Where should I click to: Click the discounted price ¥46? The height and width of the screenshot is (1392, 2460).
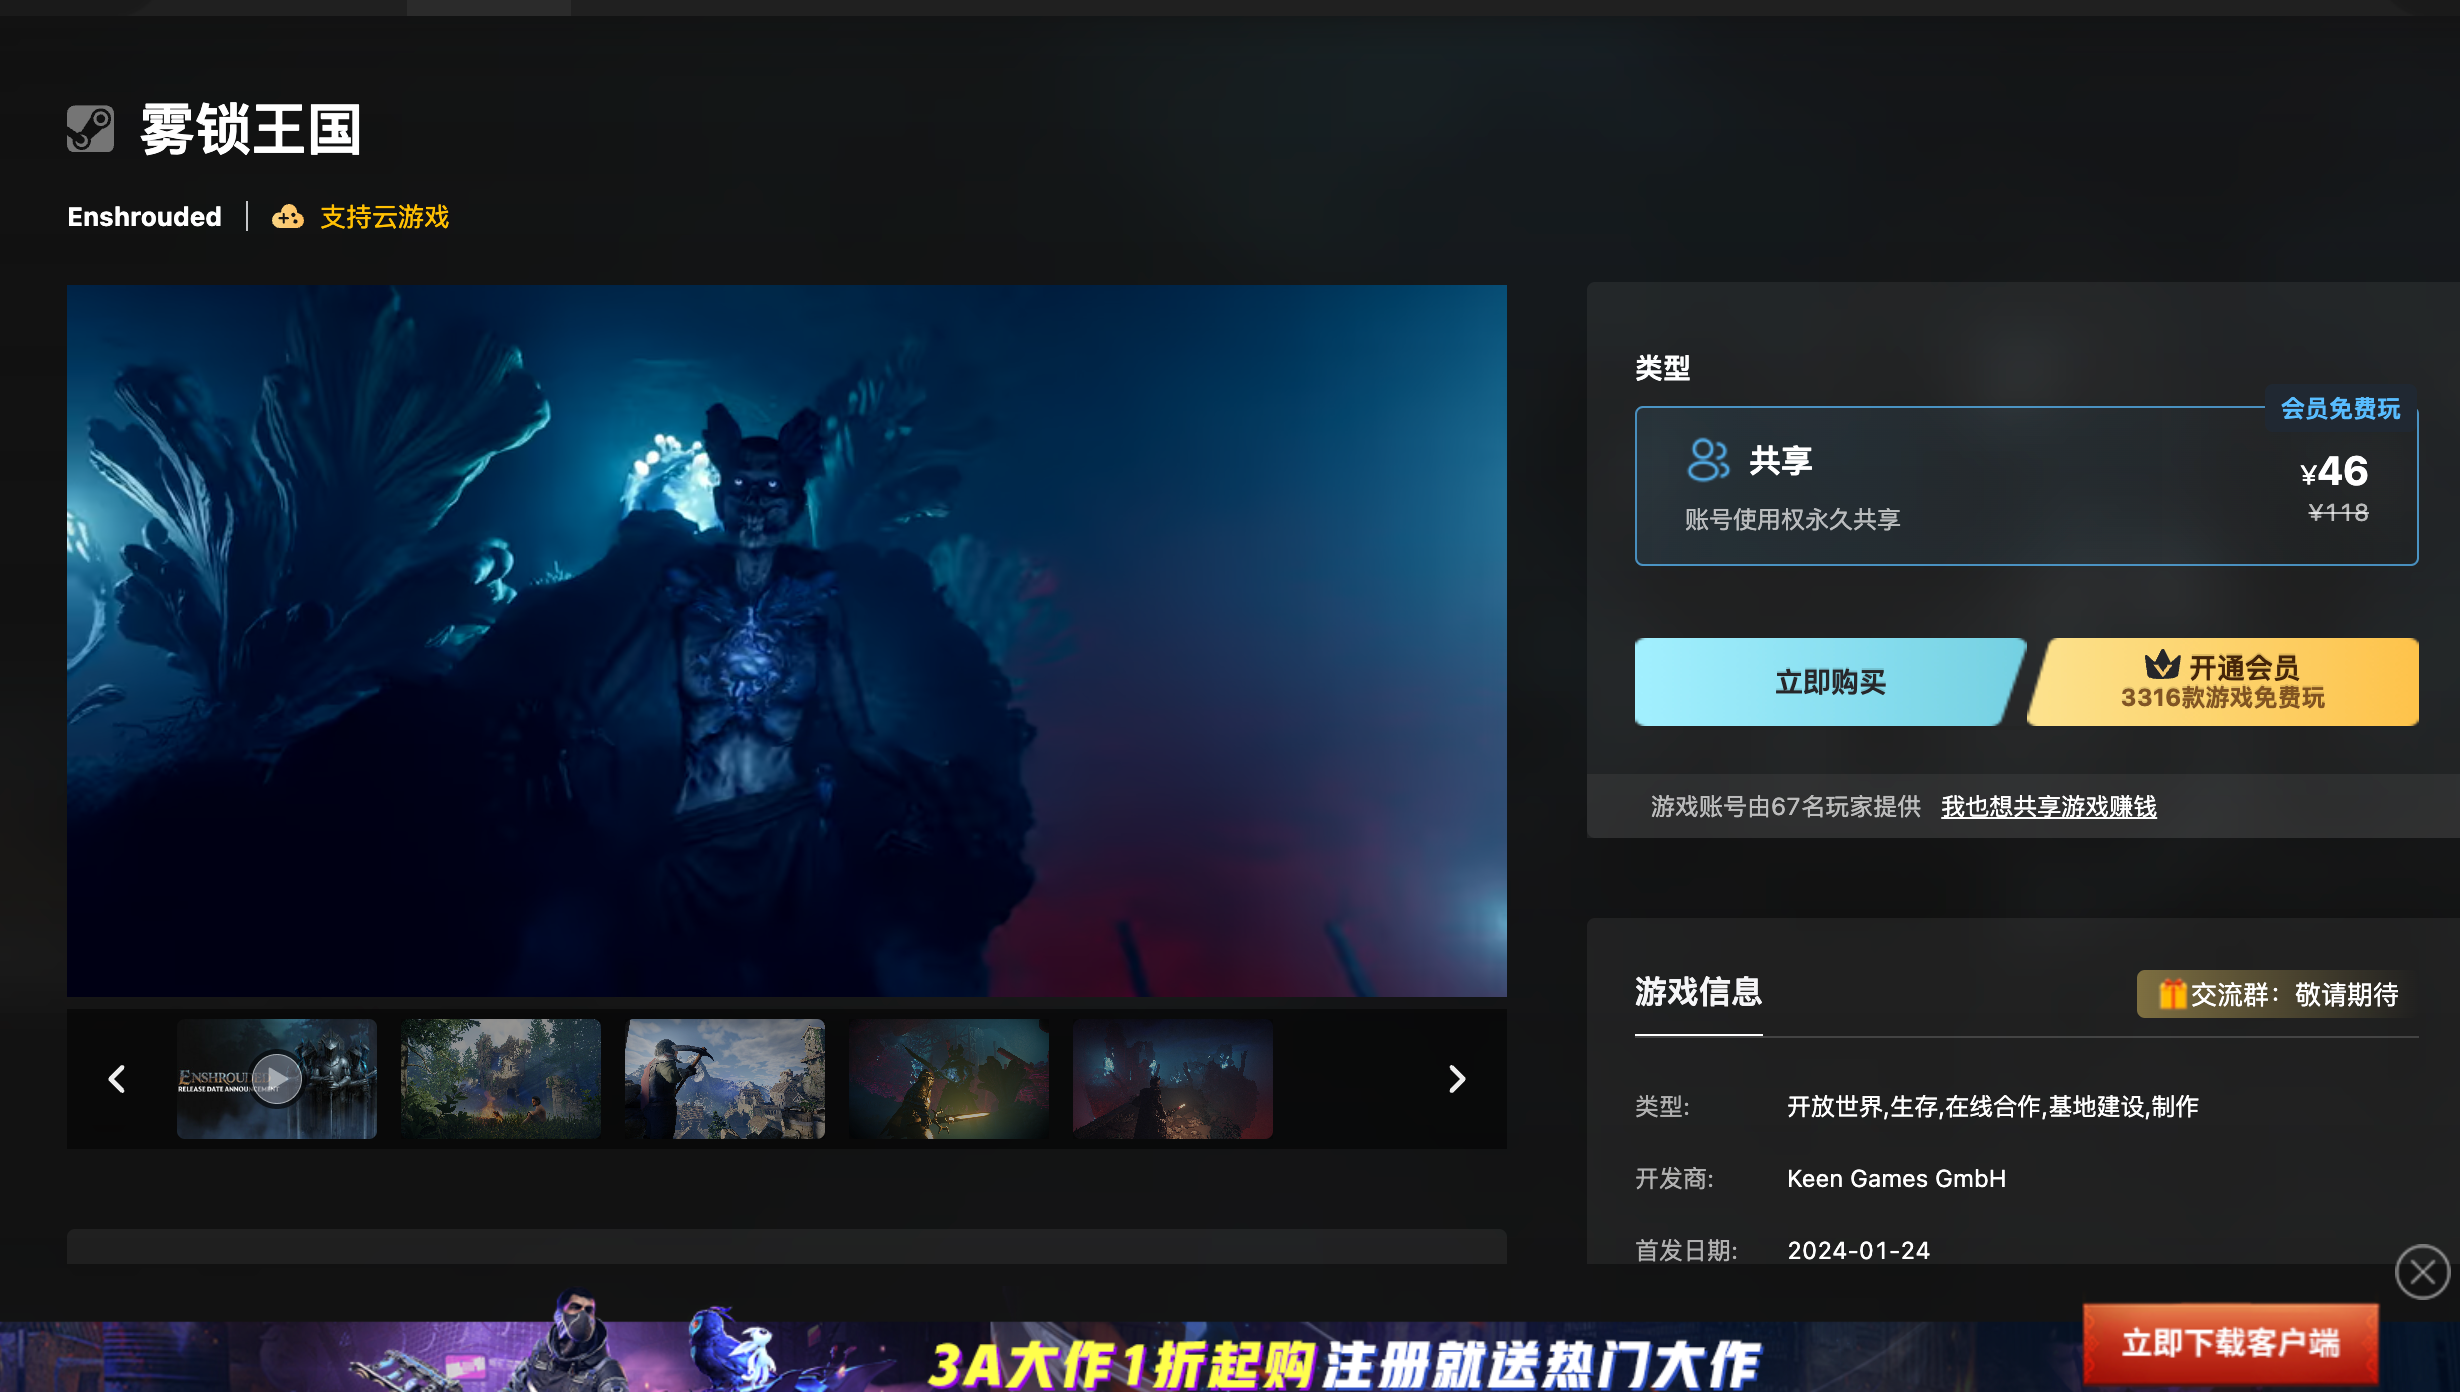tap(2334, 471)
